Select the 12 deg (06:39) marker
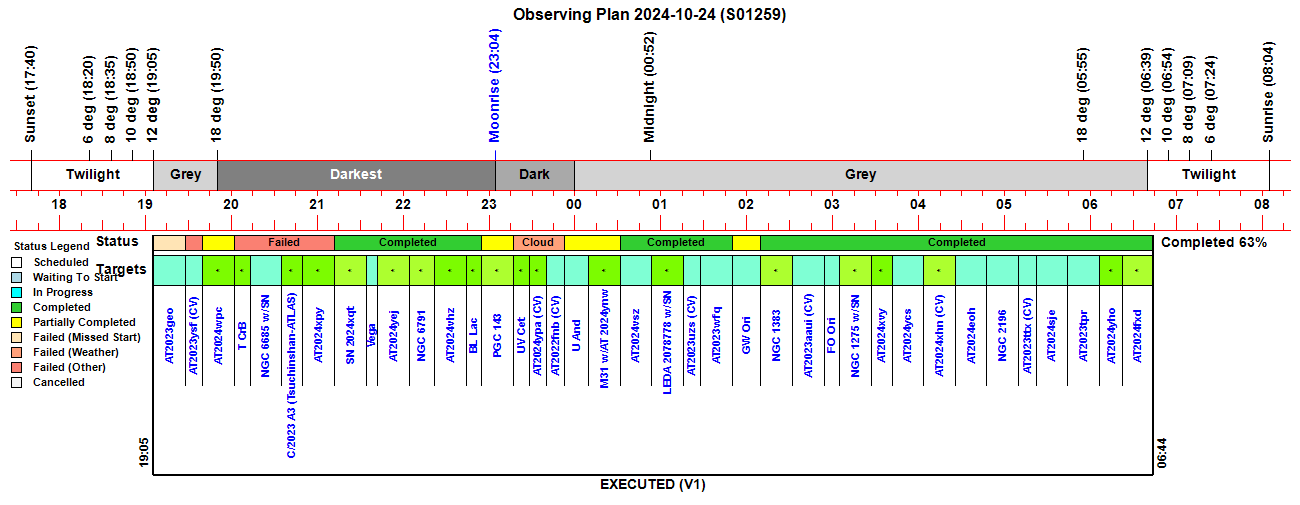This screenshot has width=1300, height=505. (1146, 95)
